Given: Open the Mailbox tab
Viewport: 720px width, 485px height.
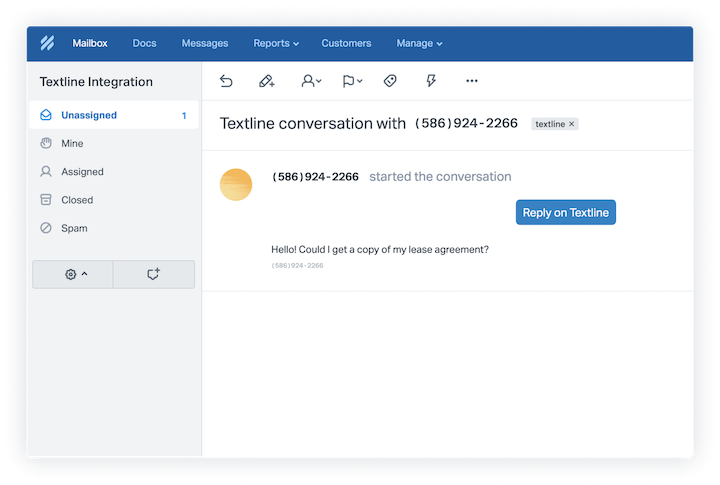Looking at the screenshot, I should 90,43.
